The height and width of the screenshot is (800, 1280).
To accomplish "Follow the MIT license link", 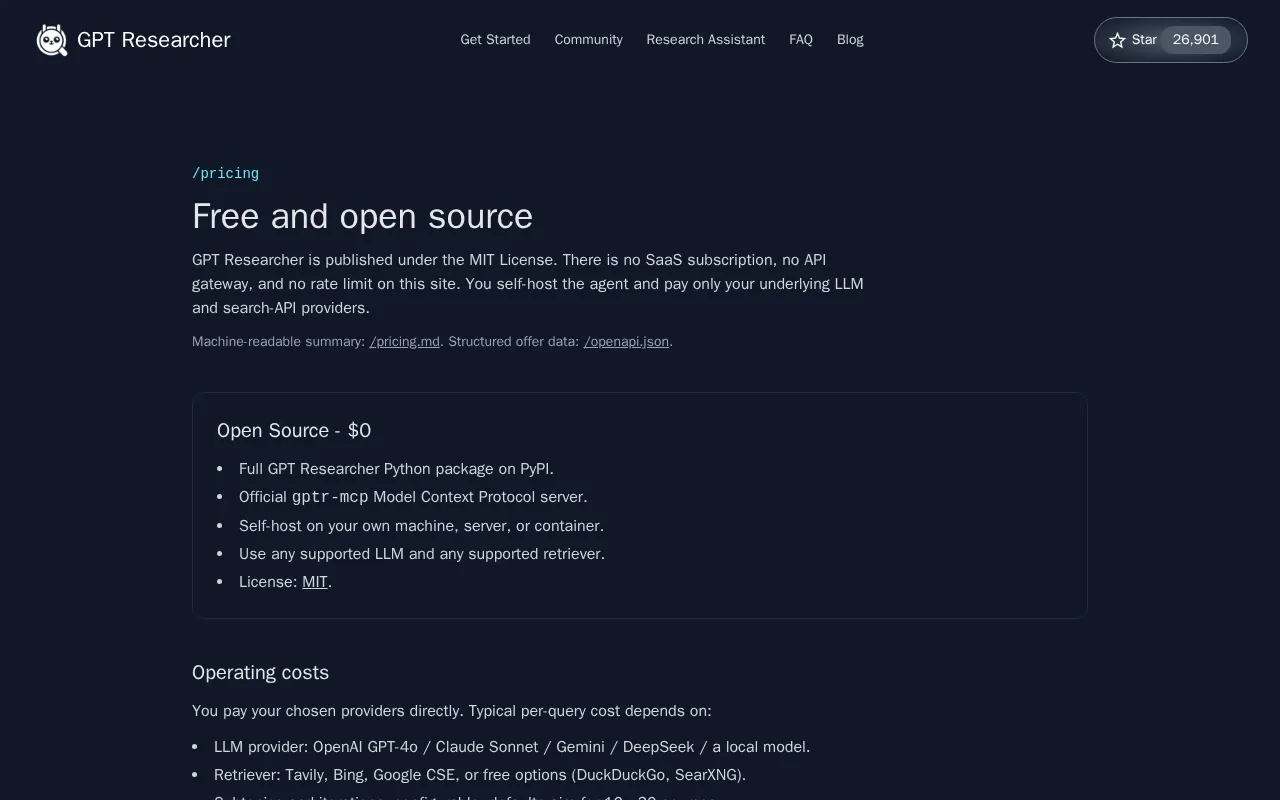I will click(x=315, y=582).
